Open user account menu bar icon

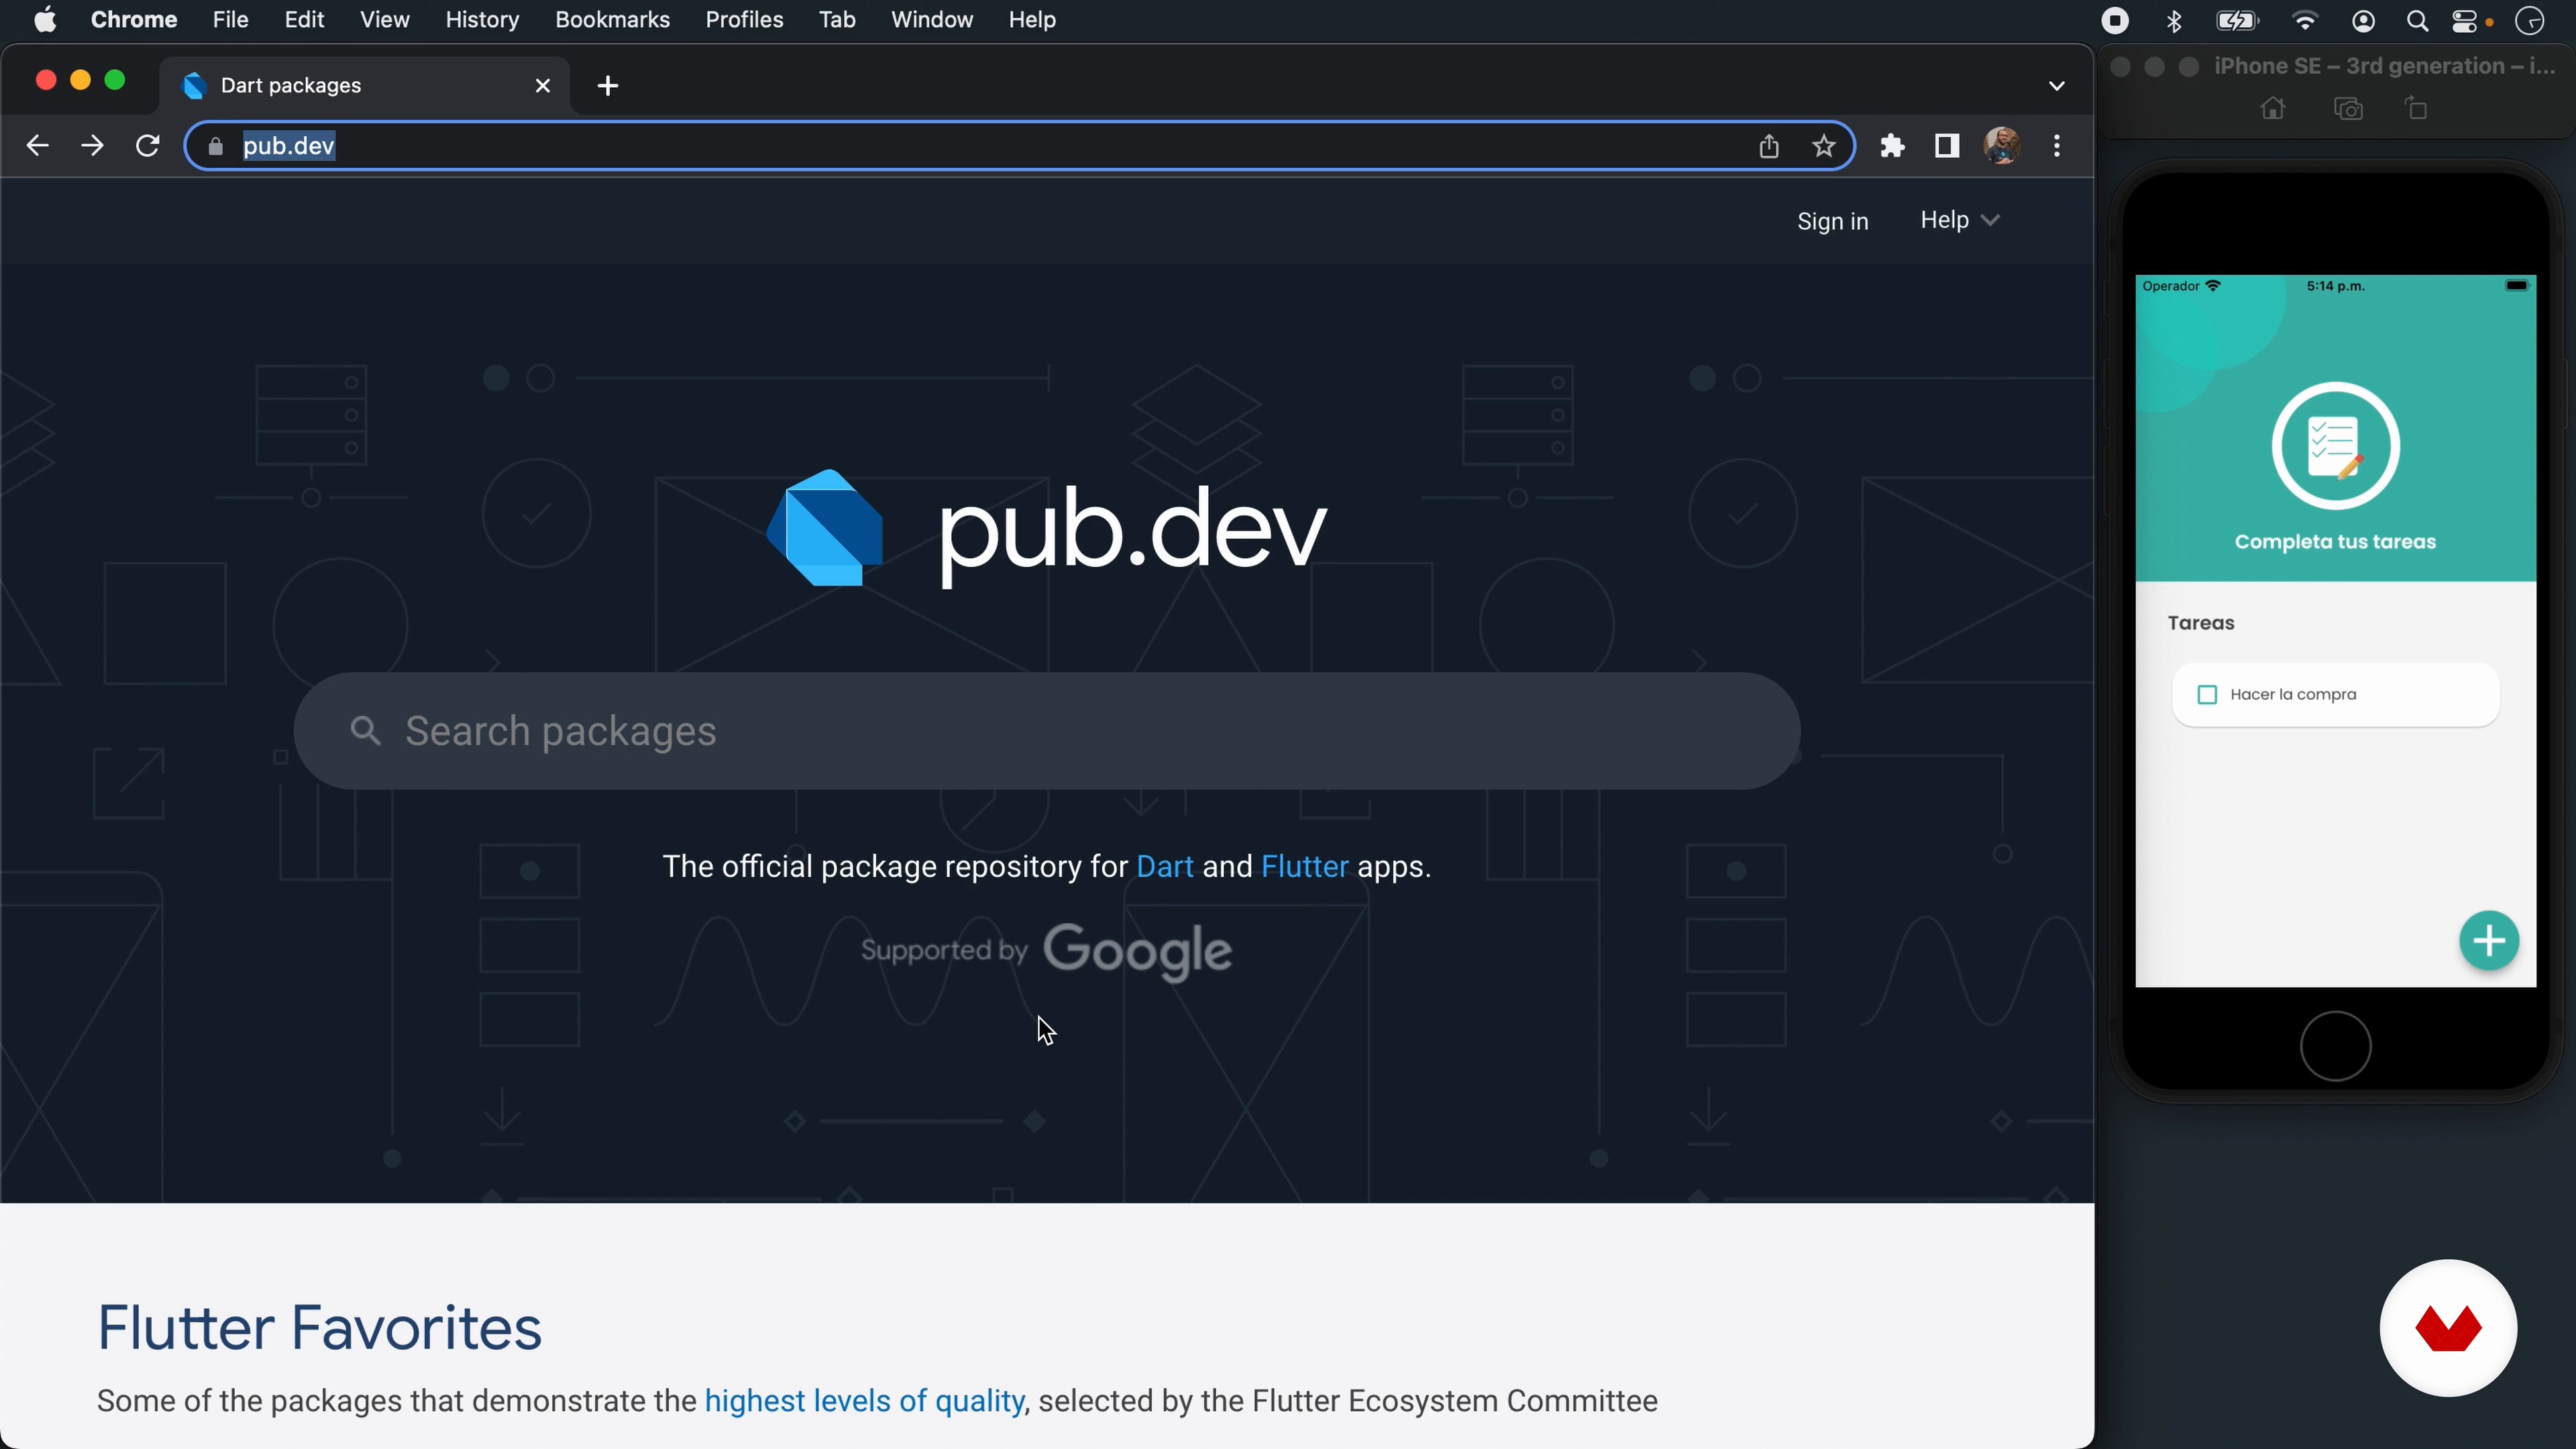pyautogui.click(x=2364, y=21)
